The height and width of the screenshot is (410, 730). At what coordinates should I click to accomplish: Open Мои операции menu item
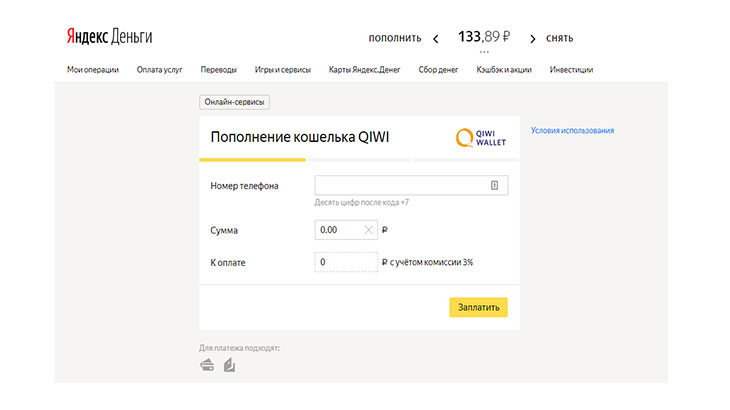tap(93, 70)
